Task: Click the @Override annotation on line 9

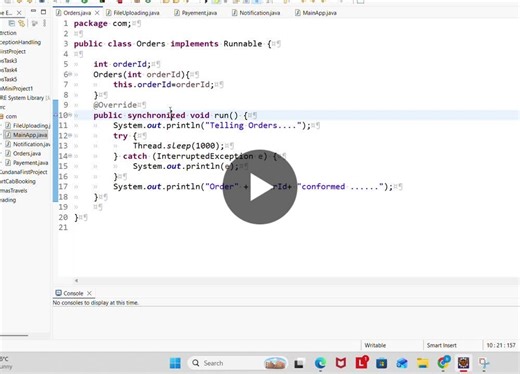Action: 115,105
